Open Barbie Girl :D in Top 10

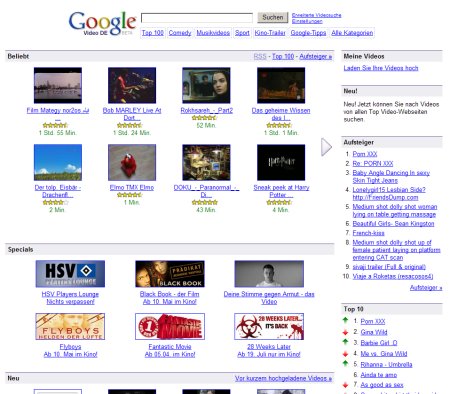click(379, 343)
